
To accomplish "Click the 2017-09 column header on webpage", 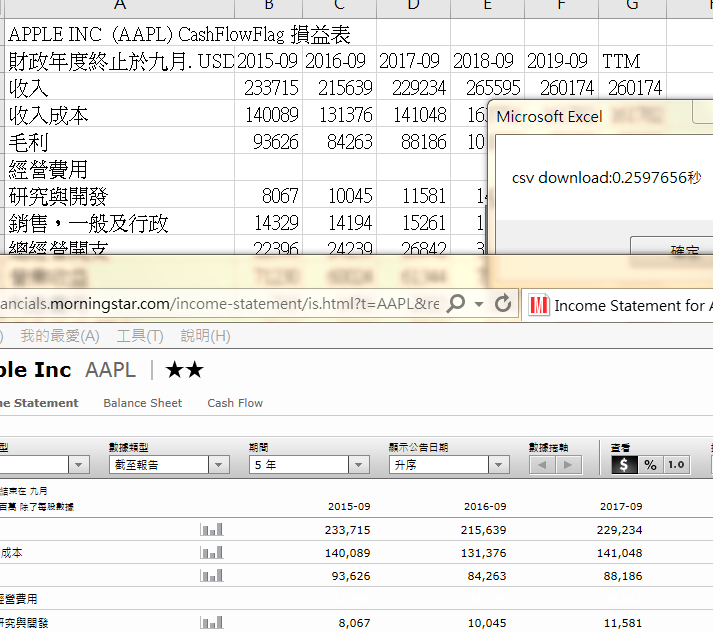I will point(621,506).
